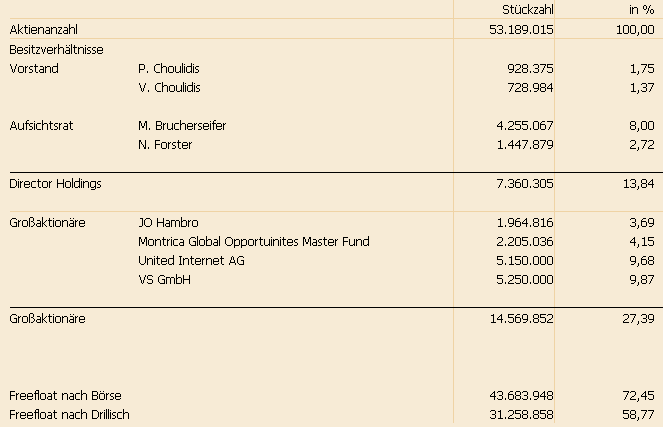Select the Aktienanzahl row label
663x427 pixels.
43,30
